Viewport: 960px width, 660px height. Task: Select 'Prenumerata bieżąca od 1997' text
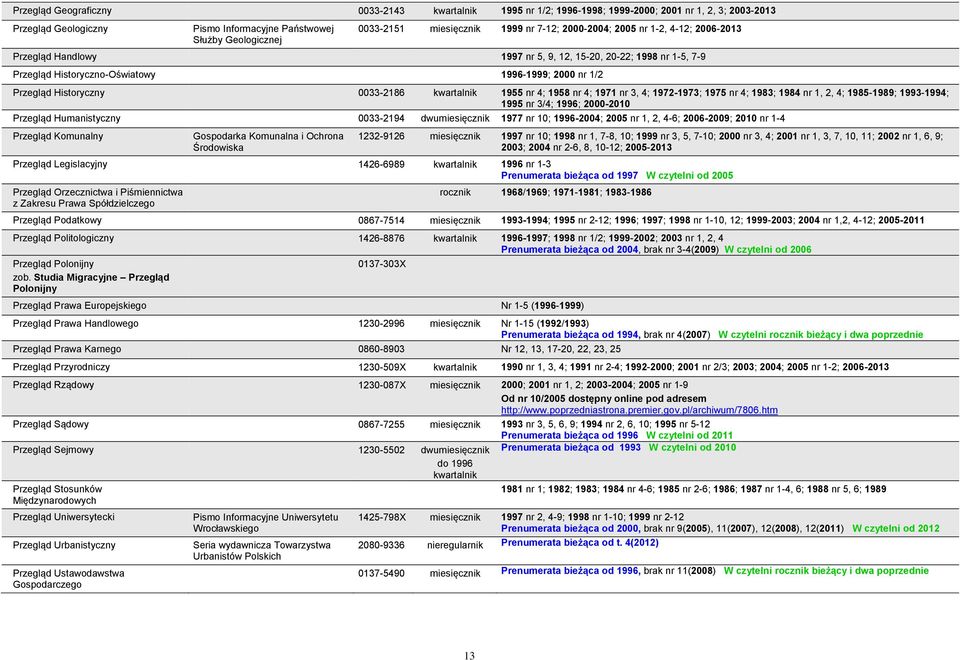pyautogui.click(x=569, y=176)
